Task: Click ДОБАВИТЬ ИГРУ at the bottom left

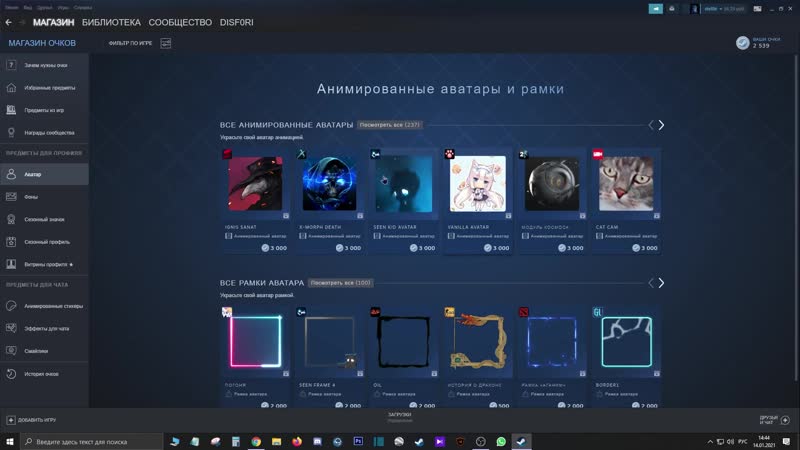Action: click(31, 420)
